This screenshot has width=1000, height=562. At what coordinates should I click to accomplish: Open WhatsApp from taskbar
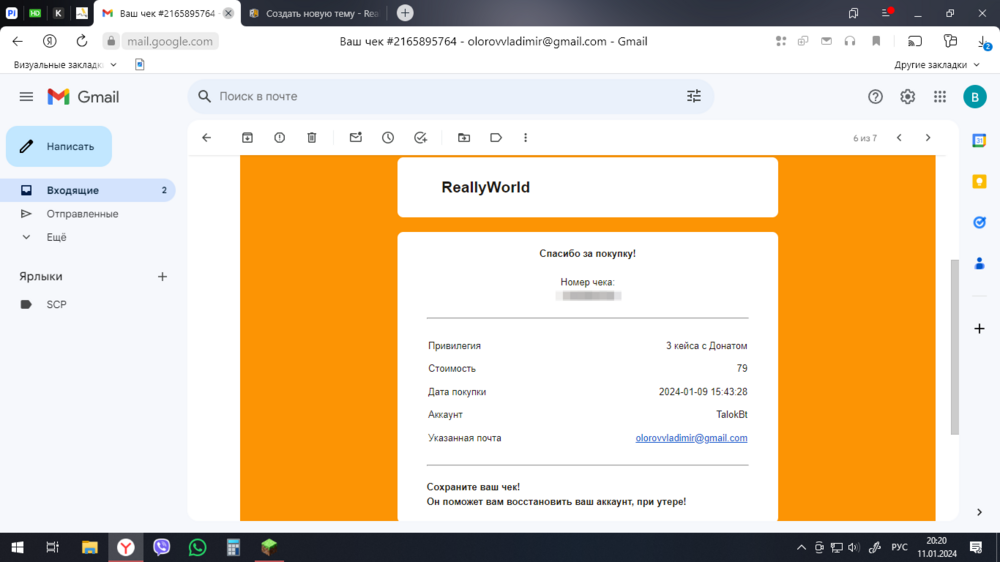(x=197, y=547)
